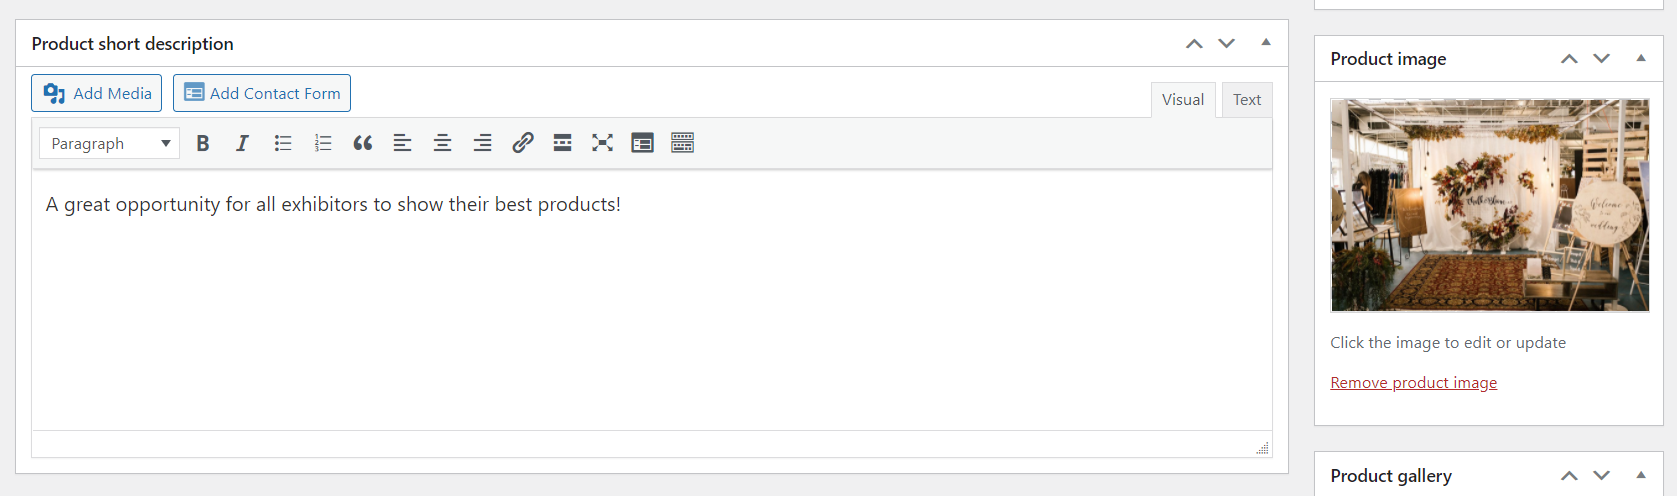Center align the text

point(442,143)
